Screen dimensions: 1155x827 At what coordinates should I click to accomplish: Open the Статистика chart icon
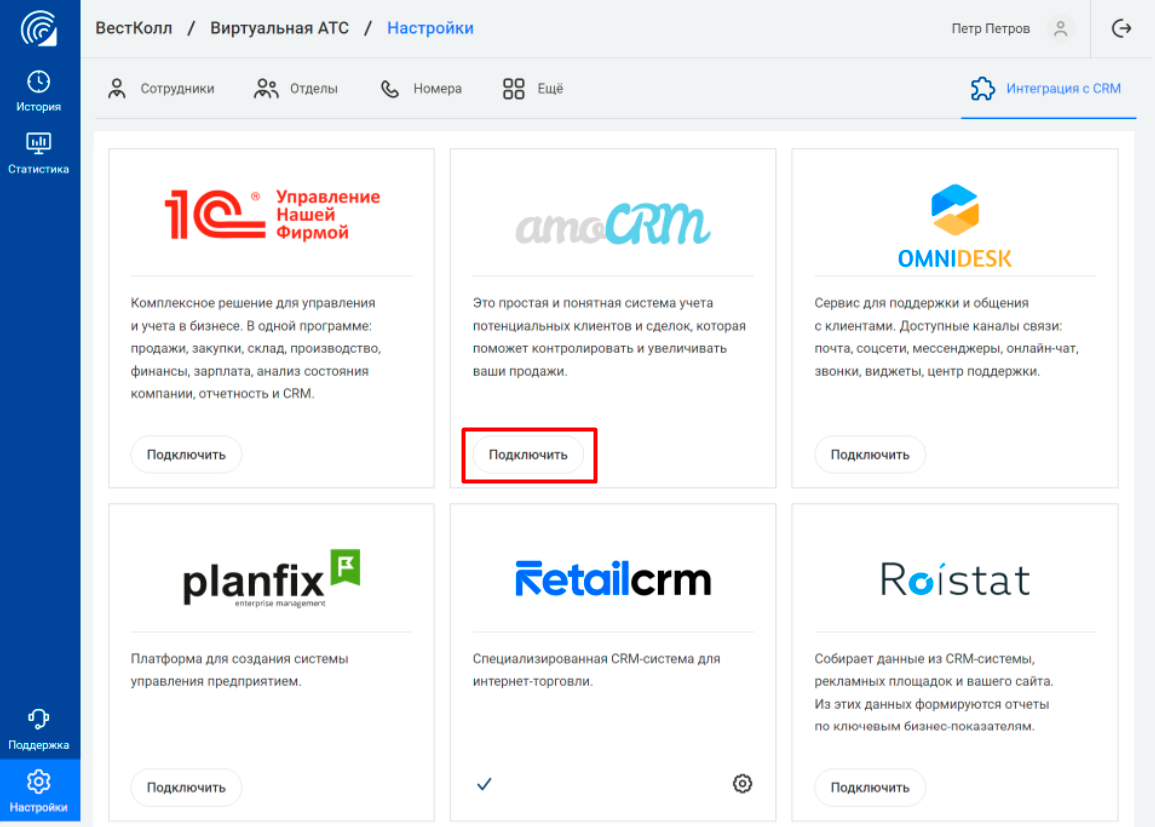38,143
